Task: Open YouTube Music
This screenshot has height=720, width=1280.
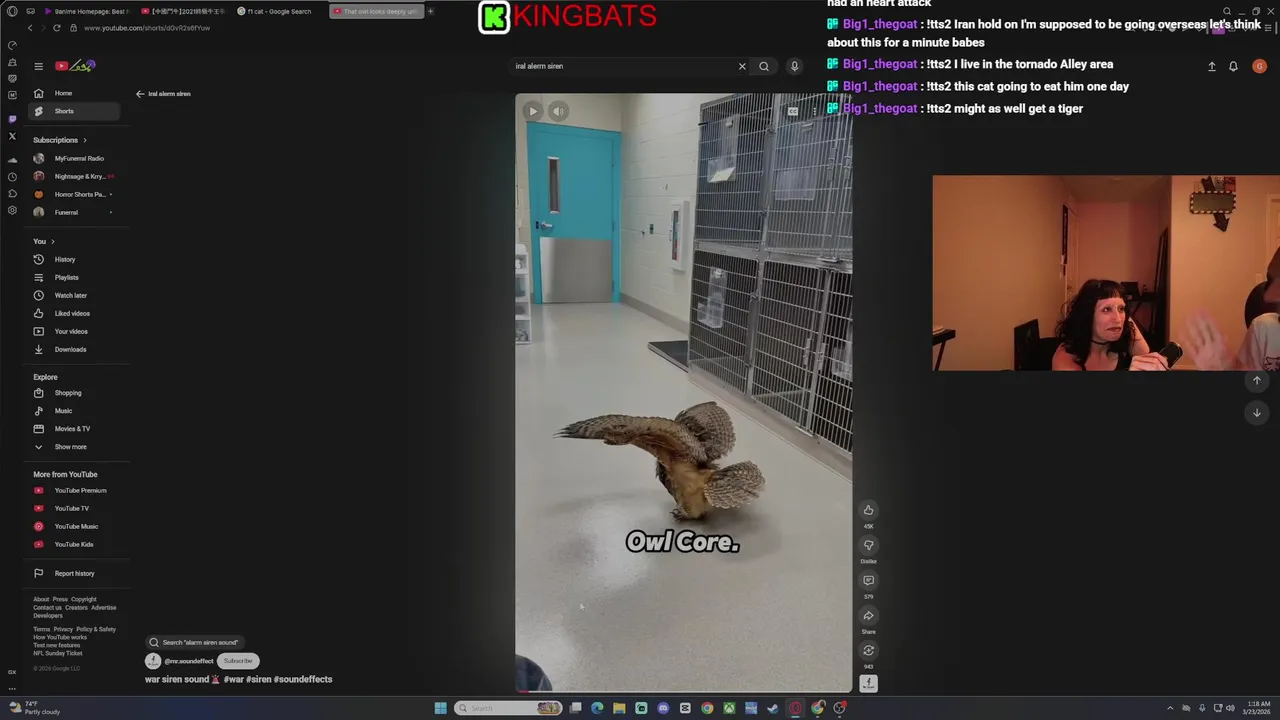Action: [x=76, y=526]
